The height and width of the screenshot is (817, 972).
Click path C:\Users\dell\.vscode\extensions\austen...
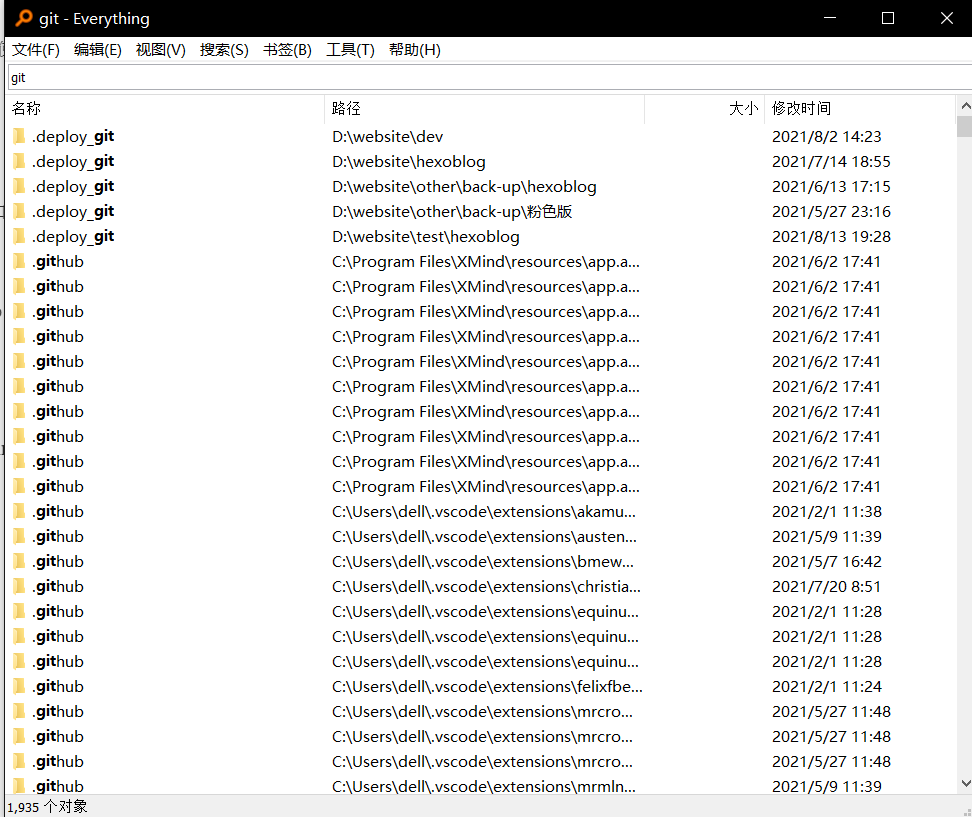[x=484, y=536]
